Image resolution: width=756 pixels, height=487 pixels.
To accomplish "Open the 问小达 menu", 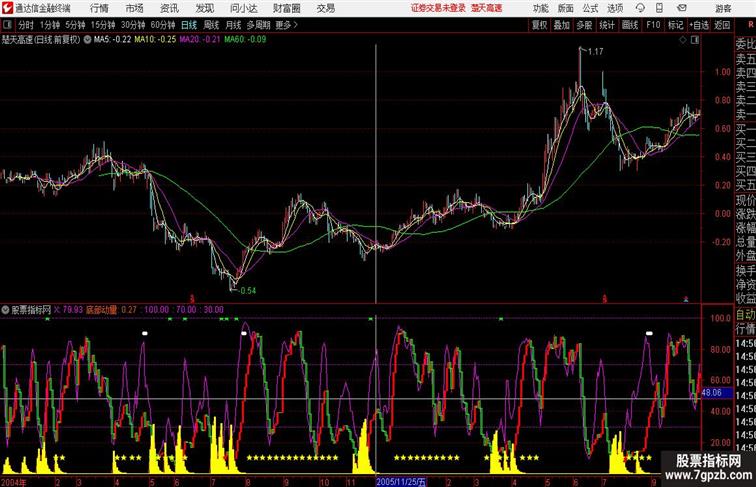I will [243, 8].
